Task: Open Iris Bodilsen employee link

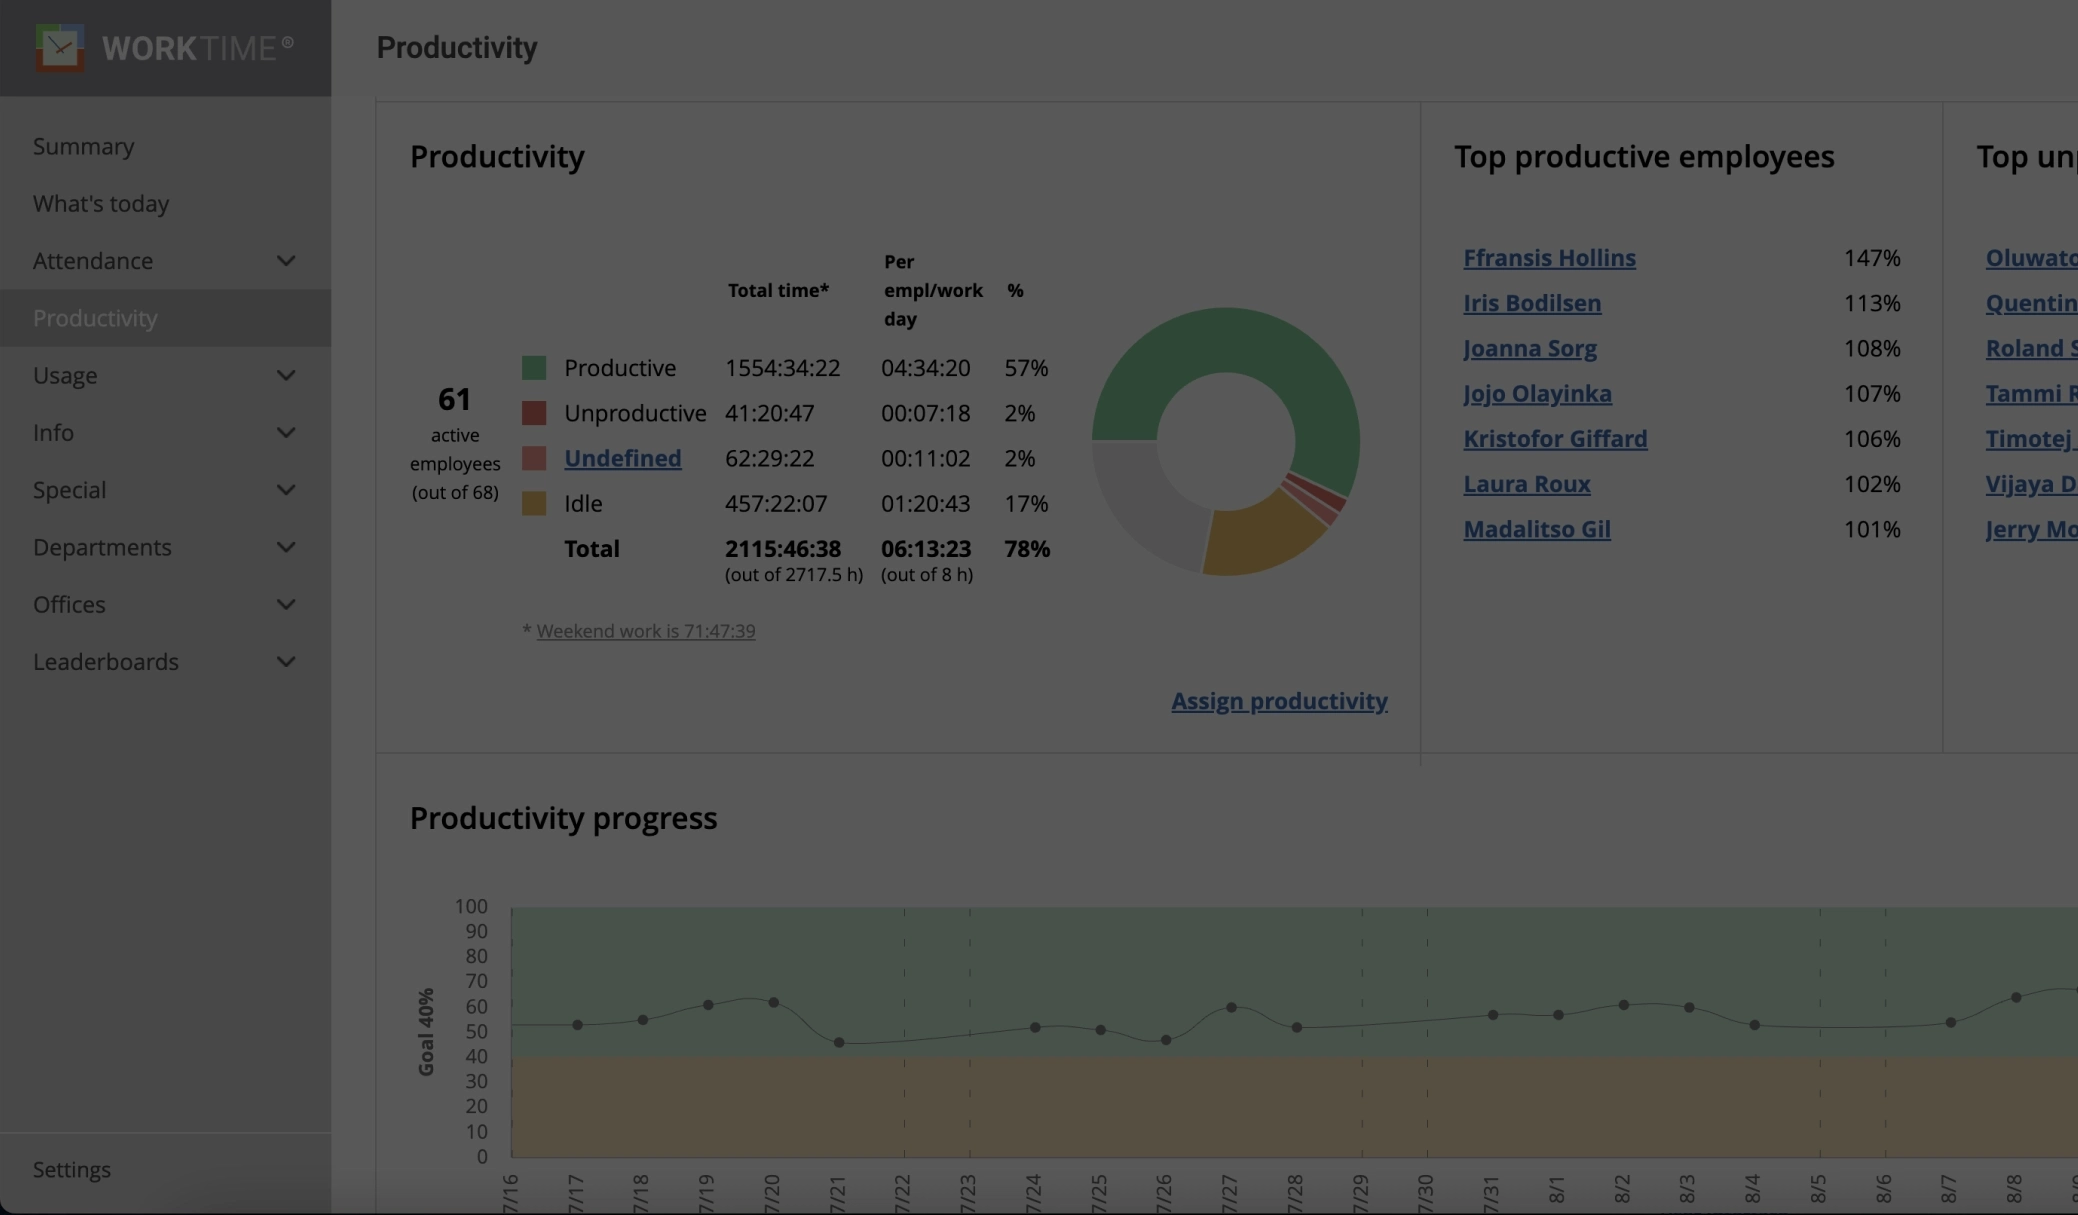Action: coord(1532,303)
